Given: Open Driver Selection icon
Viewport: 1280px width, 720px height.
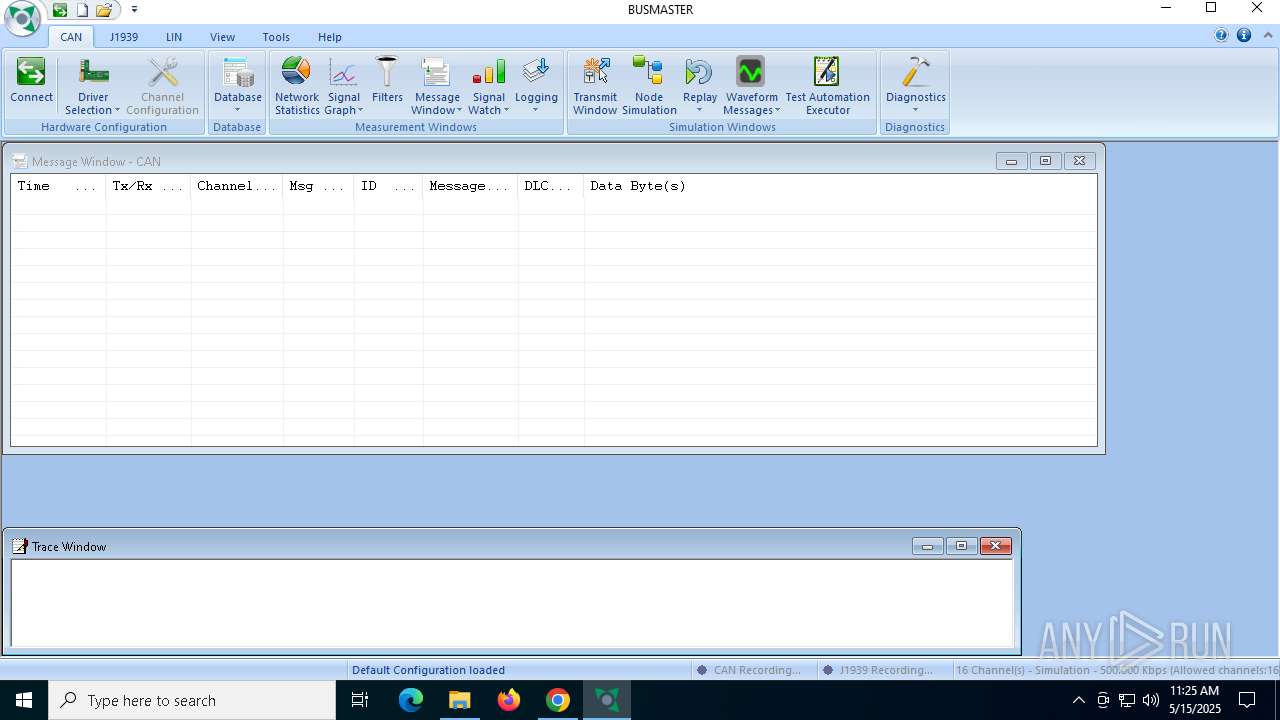Looking at the screenshot, I should tap(93, 72).
